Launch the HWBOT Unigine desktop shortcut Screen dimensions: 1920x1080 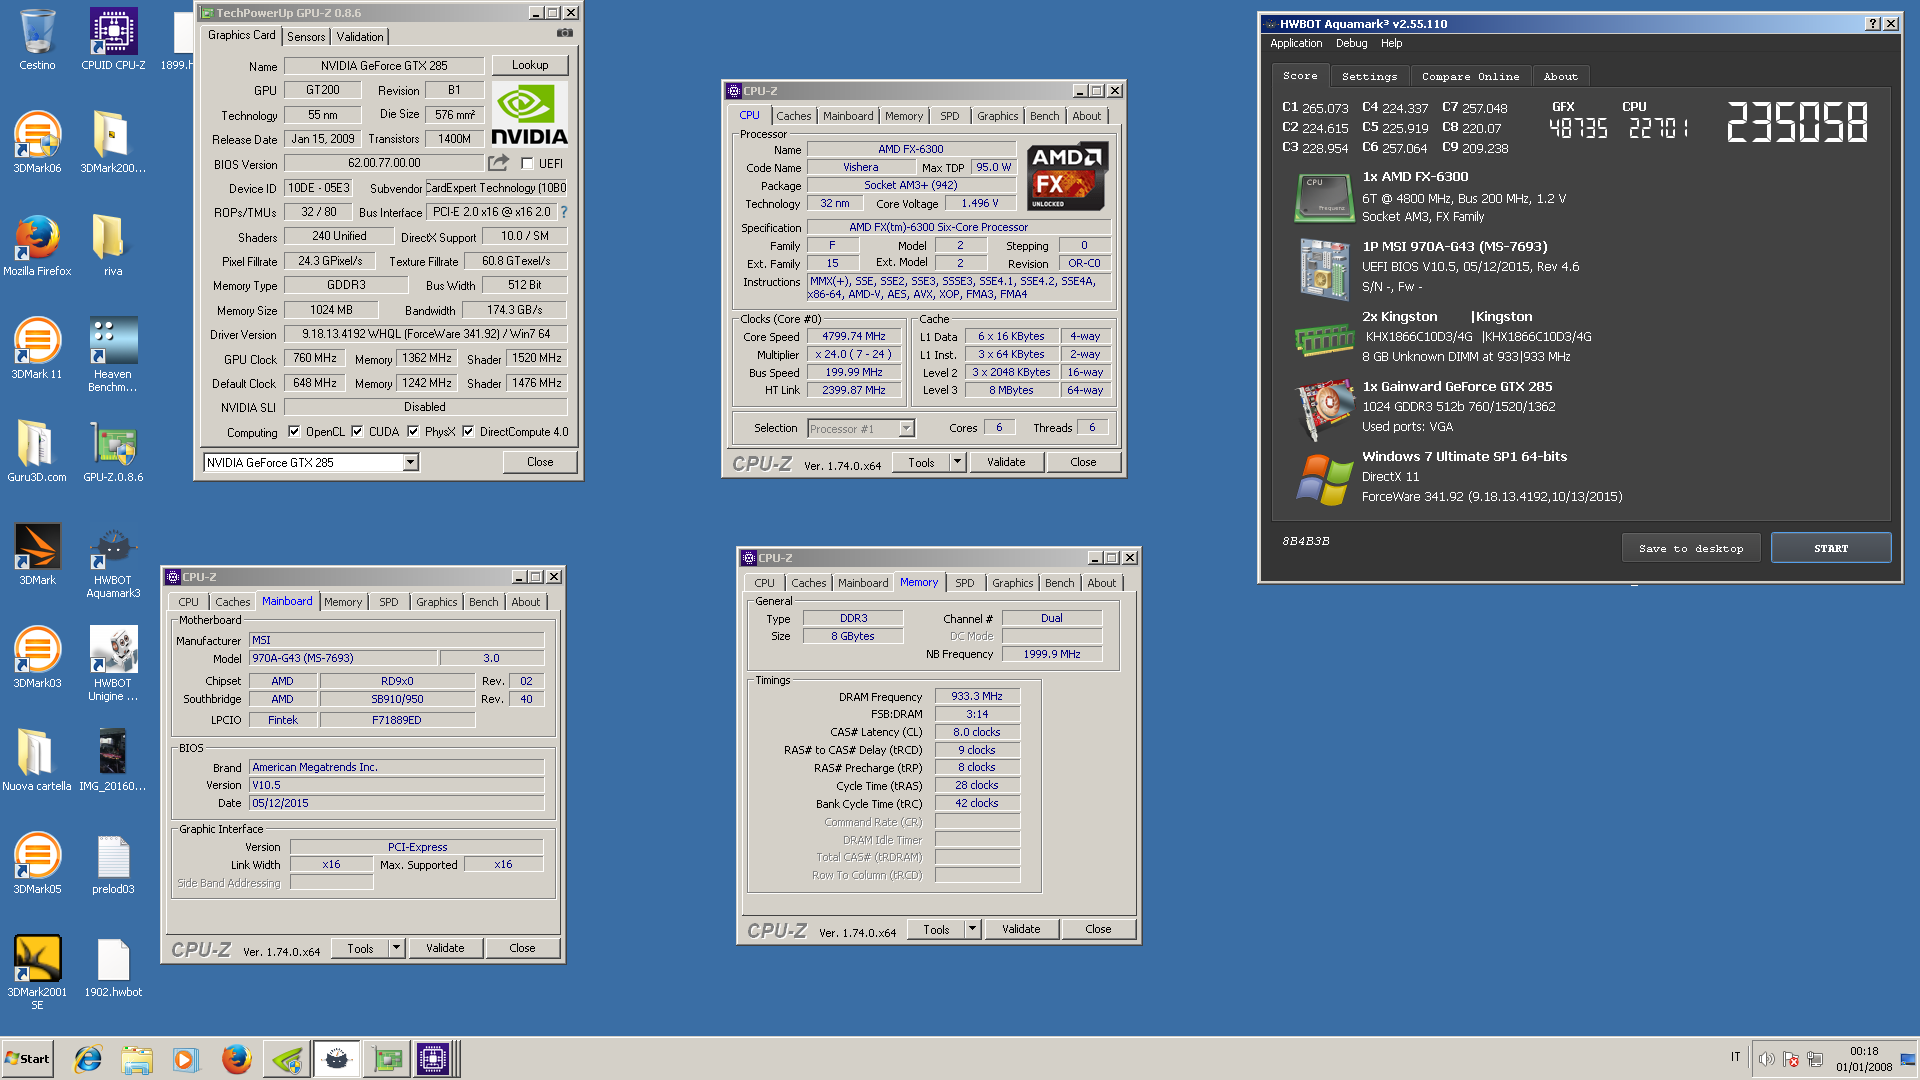click(113, 664)
